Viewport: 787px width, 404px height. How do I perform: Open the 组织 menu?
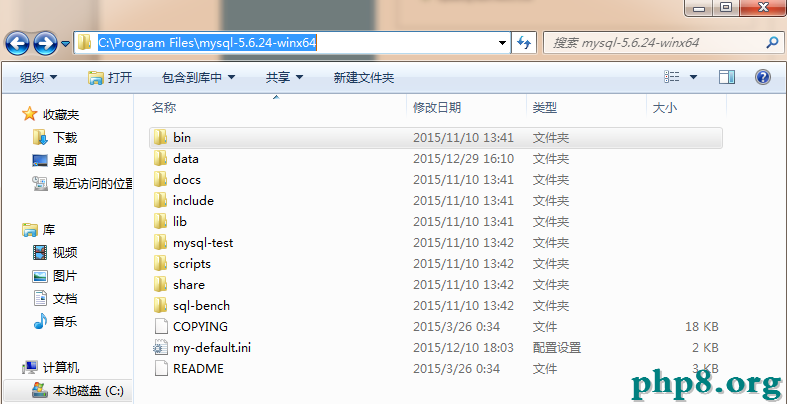pos(38,78)
